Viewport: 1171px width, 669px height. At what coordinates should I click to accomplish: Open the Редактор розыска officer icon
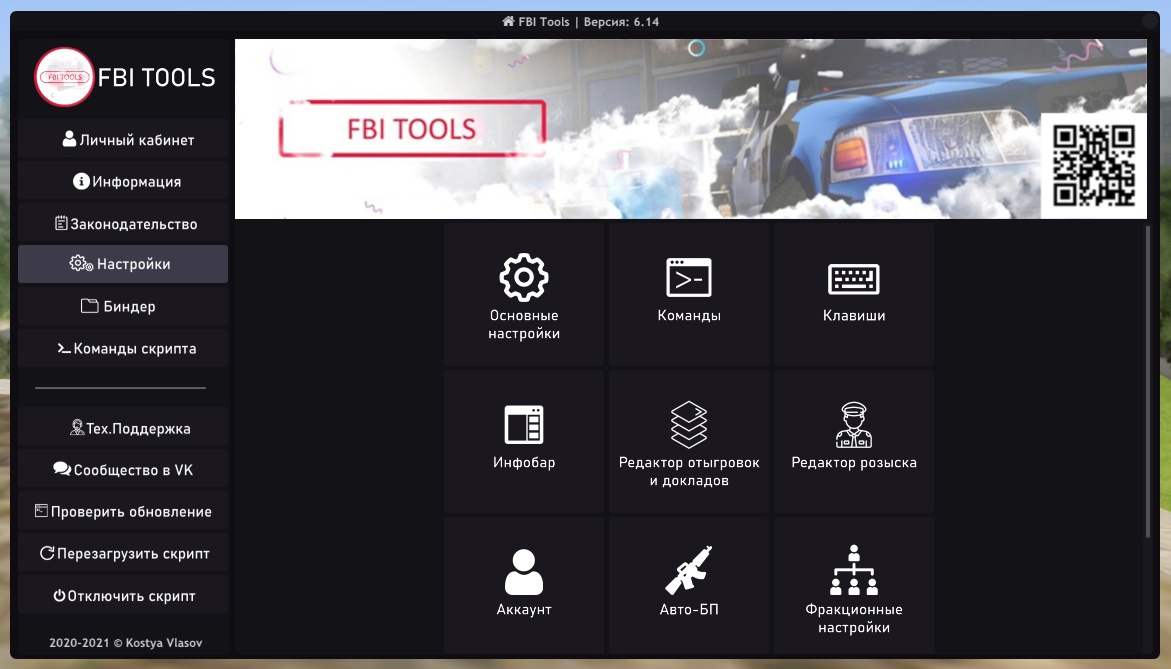[x=854, y=425]
